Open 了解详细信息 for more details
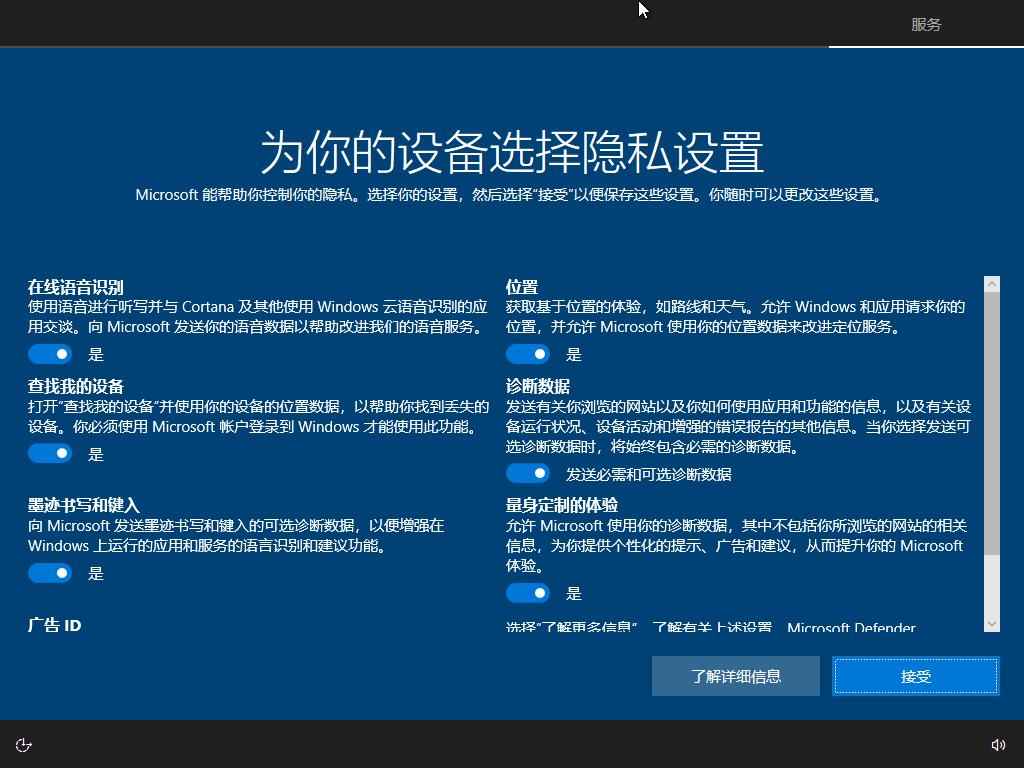The width and height of the screenshot is (1024, 768). (735, 676)
